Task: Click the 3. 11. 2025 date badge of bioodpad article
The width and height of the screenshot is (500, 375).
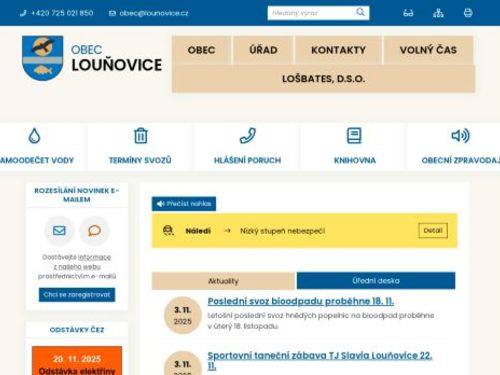Action: click(x=183, y=315)
